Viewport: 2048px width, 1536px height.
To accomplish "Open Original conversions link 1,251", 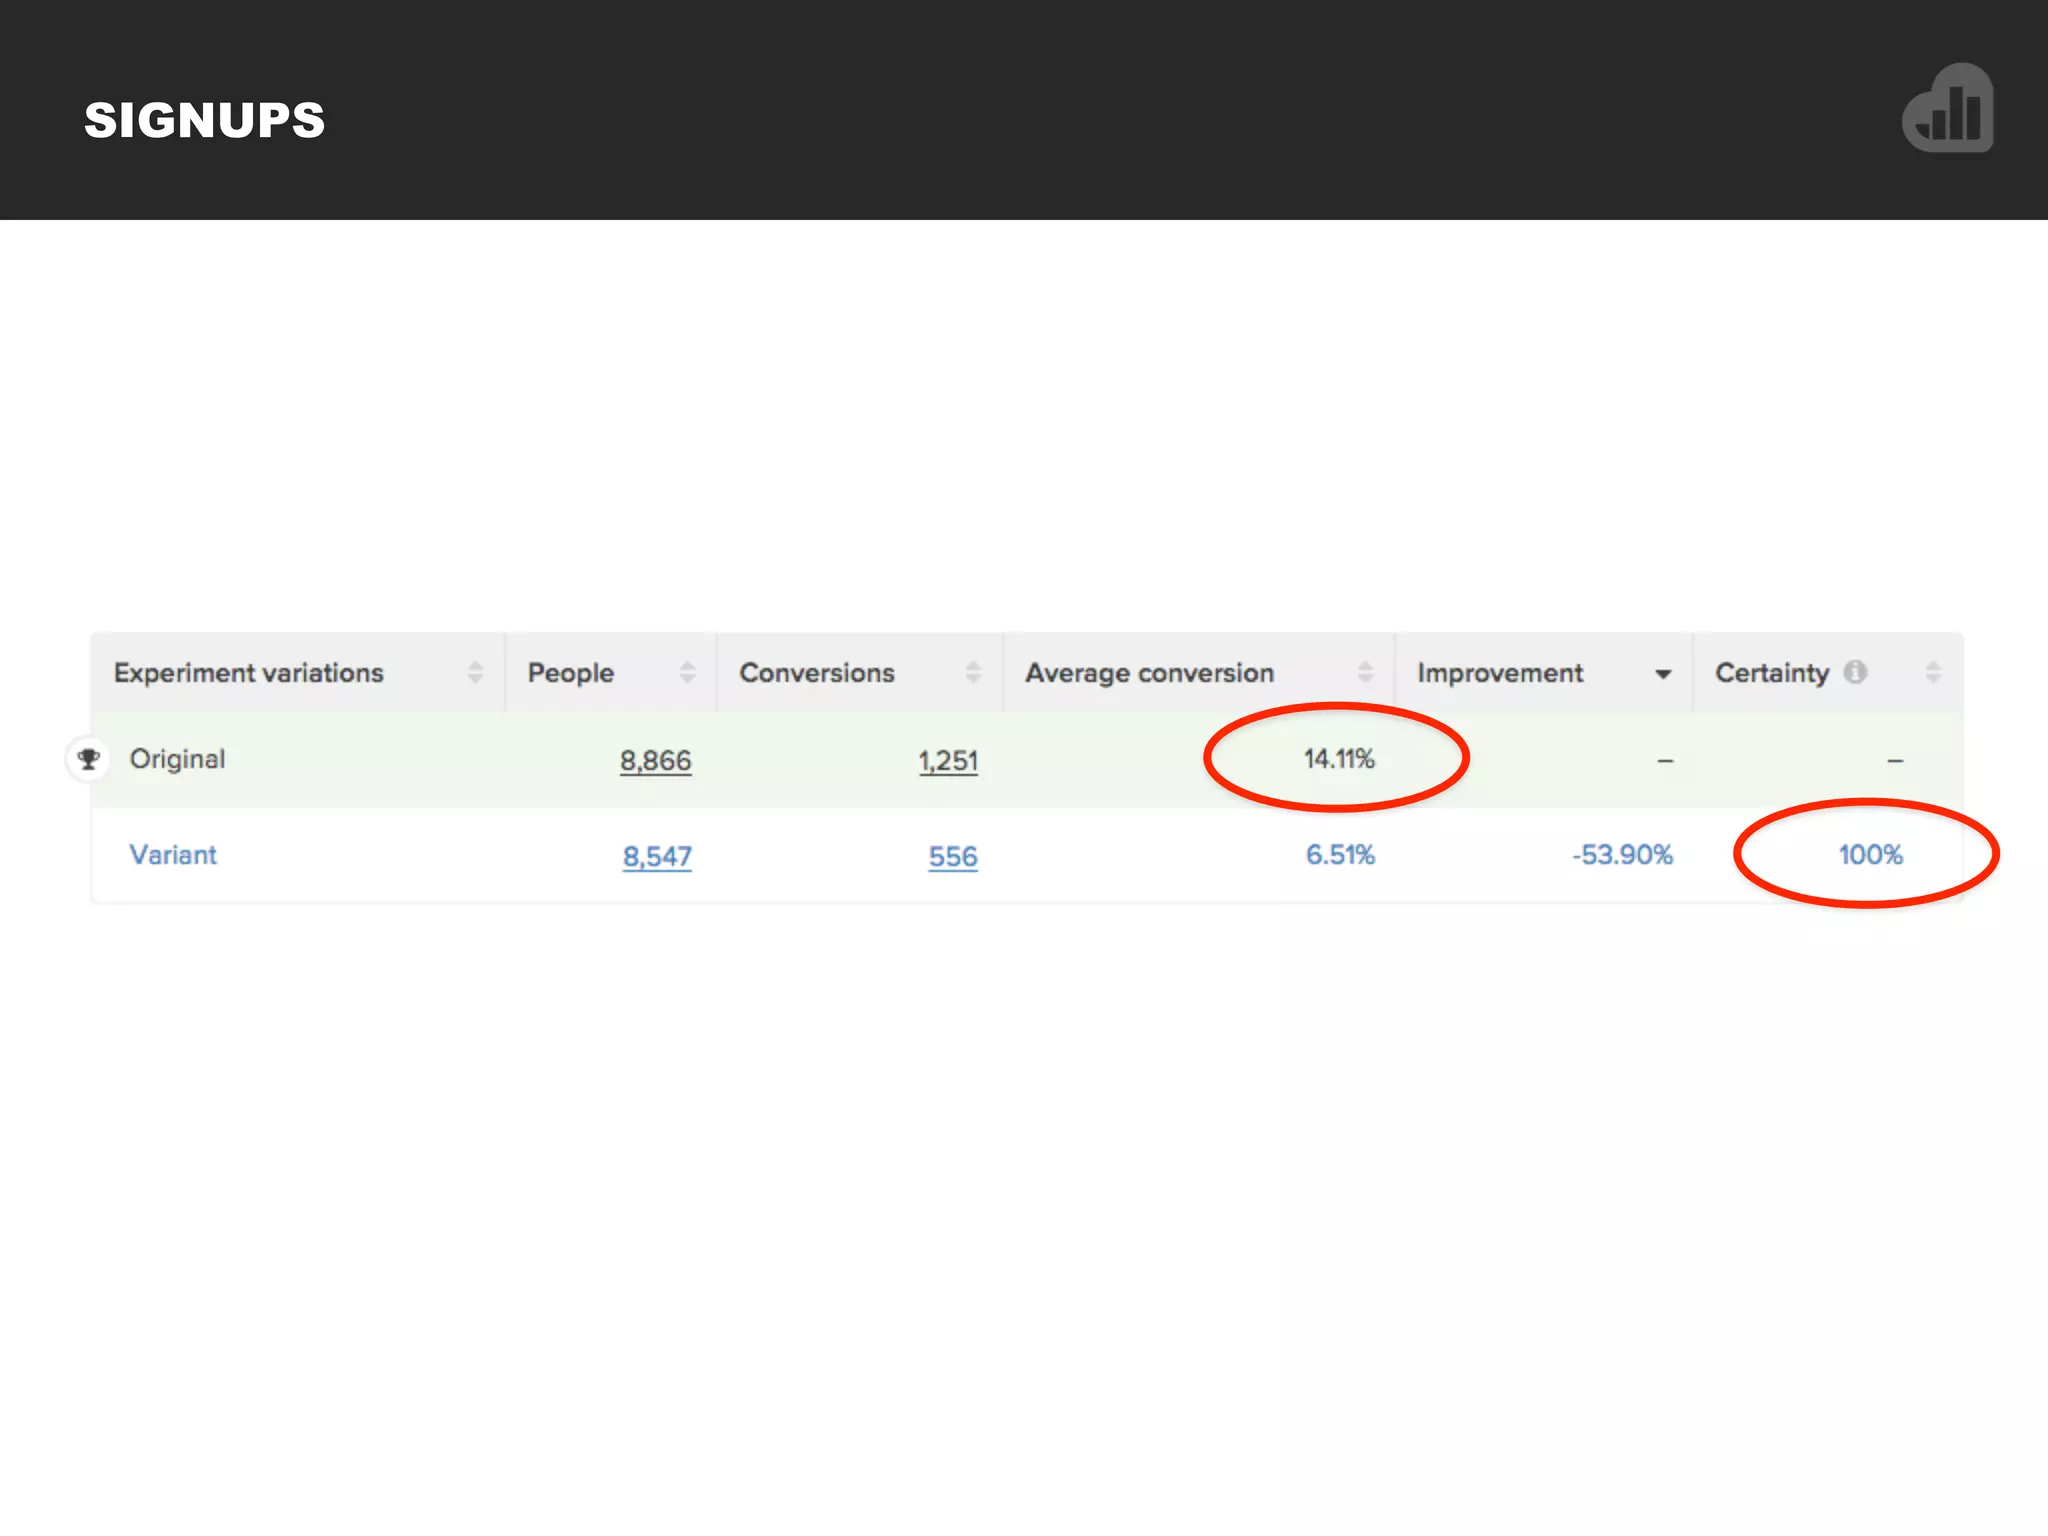I will click(948, 761).
